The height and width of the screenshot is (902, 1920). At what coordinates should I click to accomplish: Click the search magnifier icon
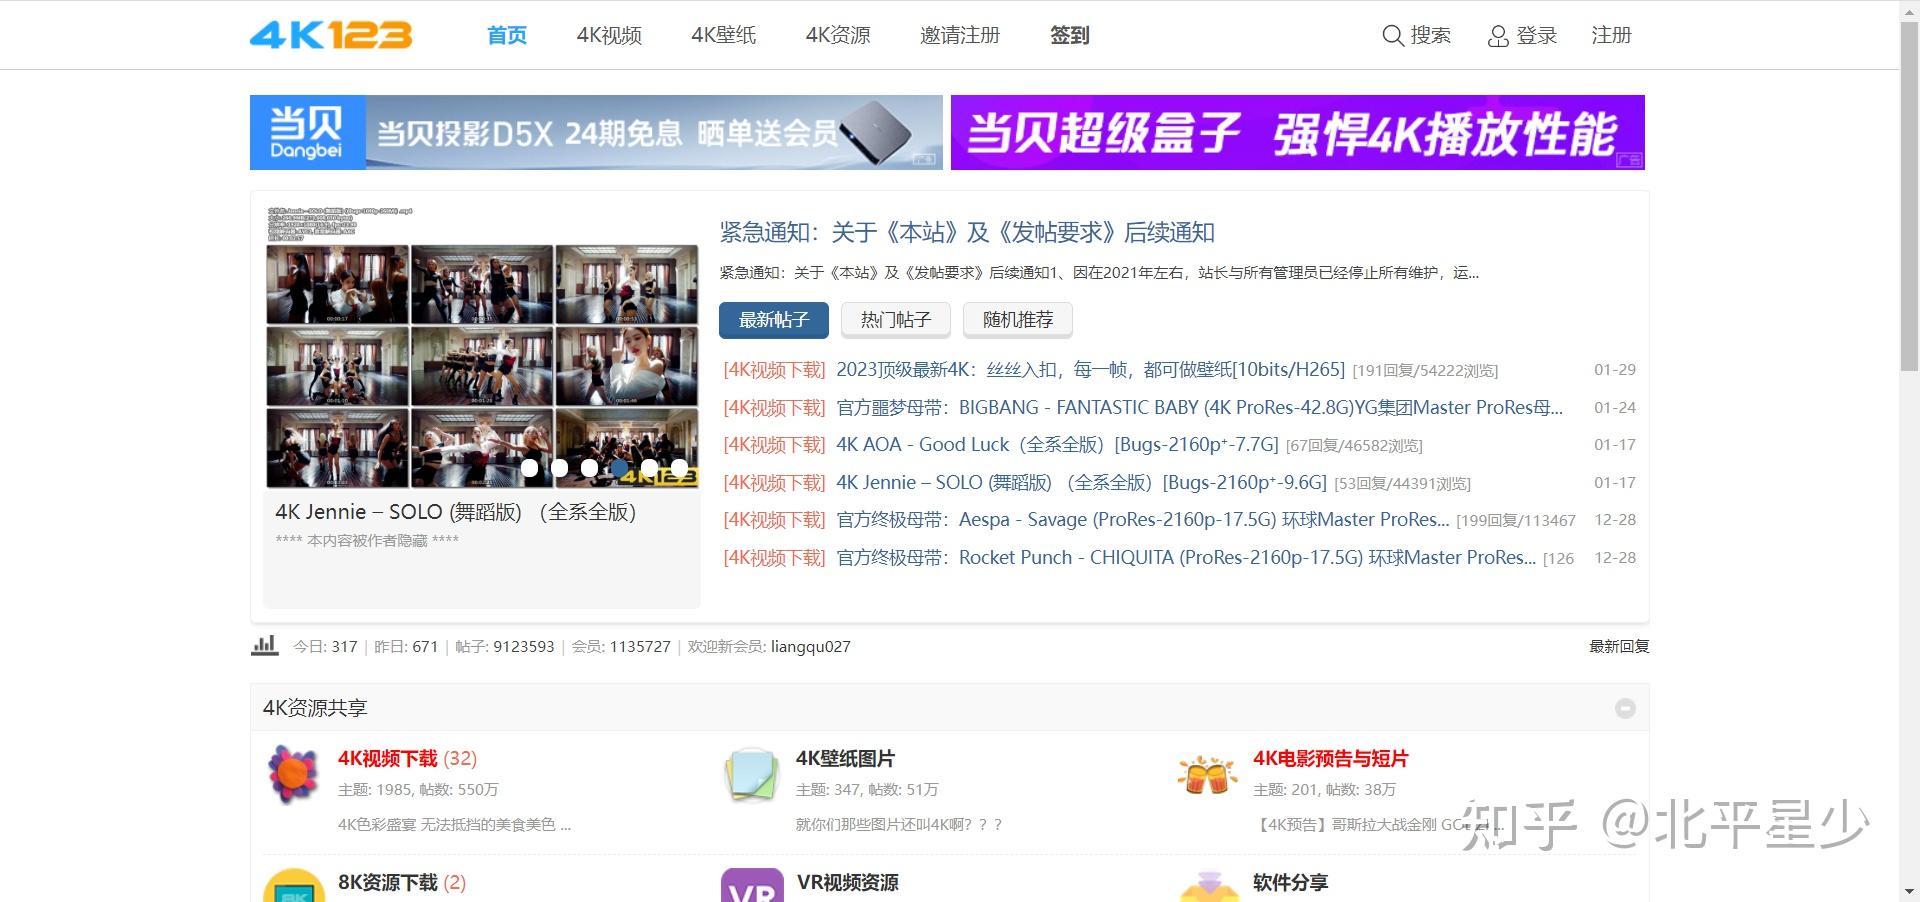coord(1393,36)
